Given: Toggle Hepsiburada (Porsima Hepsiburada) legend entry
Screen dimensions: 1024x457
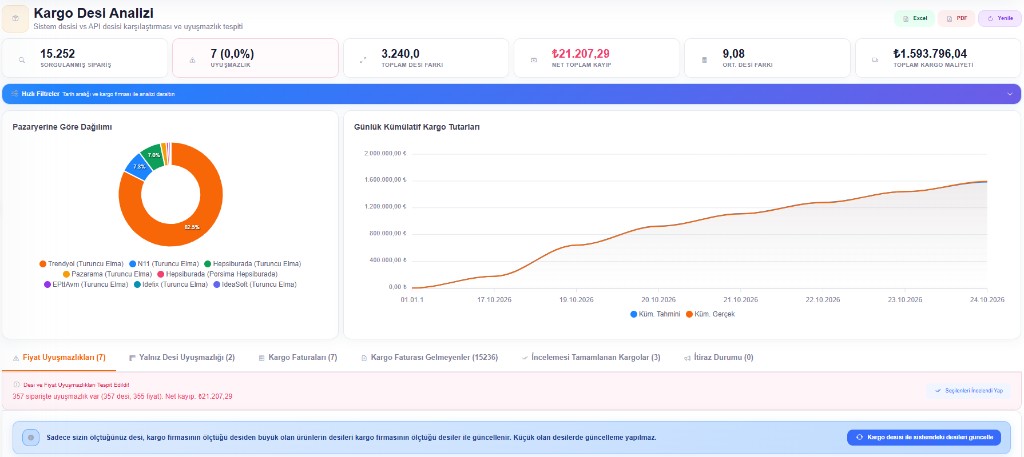Looking at the screenshot, I should point(218,274).
